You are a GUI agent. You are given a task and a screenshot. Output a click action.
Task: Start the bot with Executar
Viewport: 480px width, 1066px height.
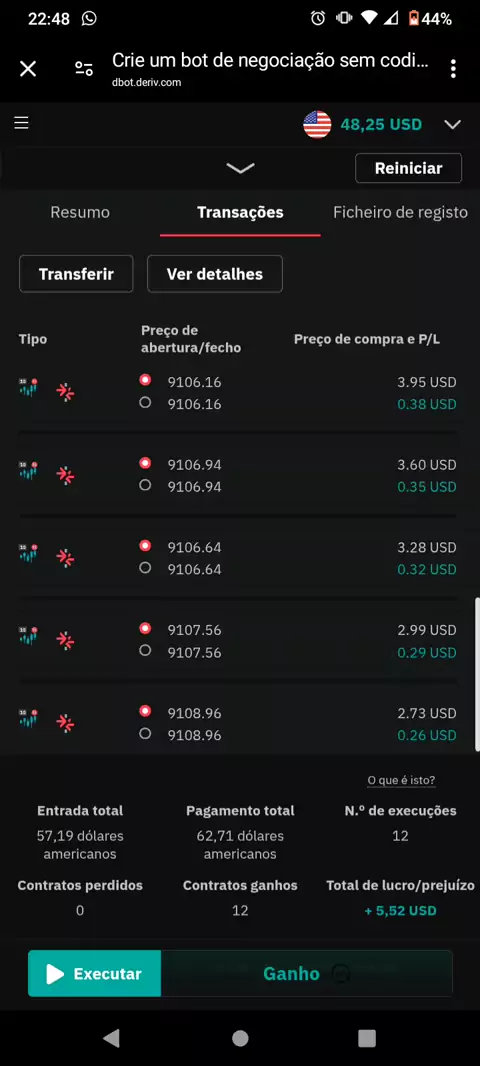(x=95, y=974)
